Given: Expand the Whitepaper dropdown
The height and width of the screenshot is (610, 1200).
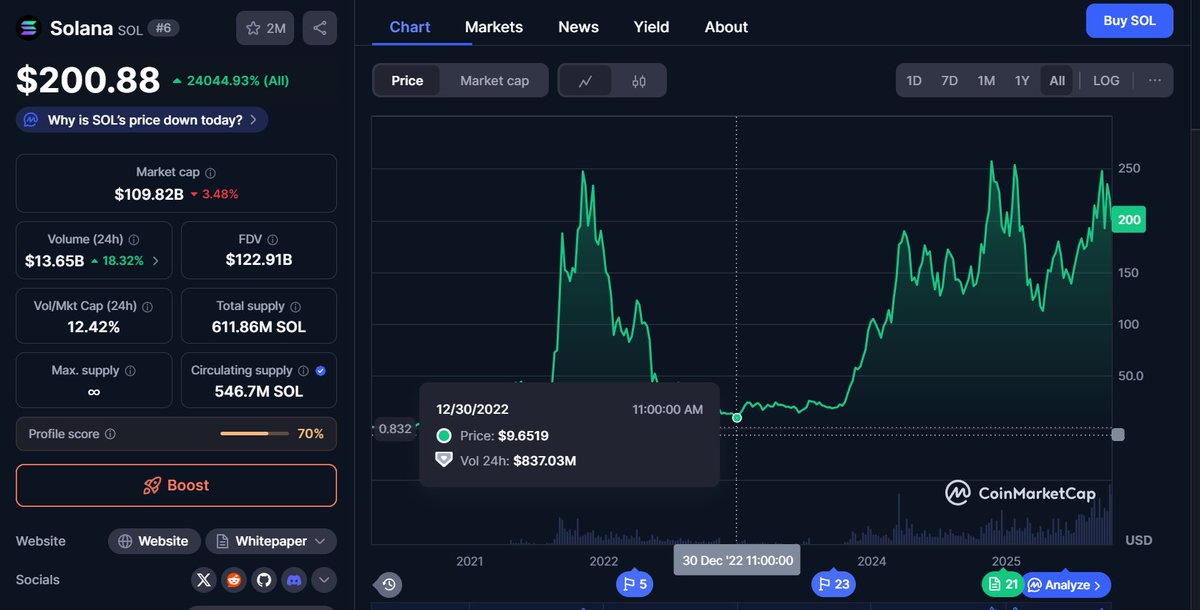Looking at the screenshot, I should [x=271, y=541].
